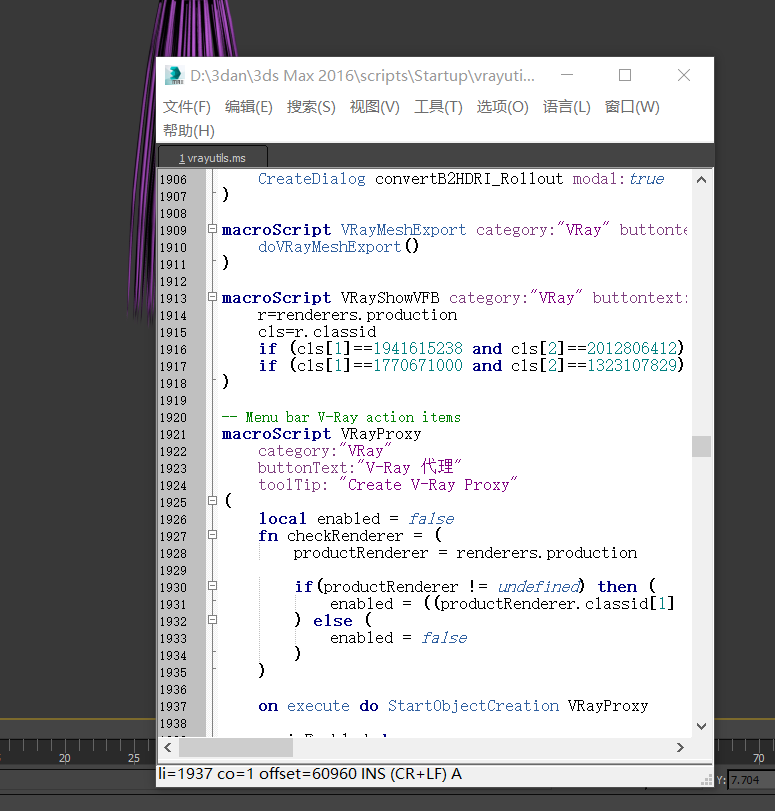Open the 文件(F) menu
Image resolution: width=775 pixels, height=811 pixels.
click(187, 107)
